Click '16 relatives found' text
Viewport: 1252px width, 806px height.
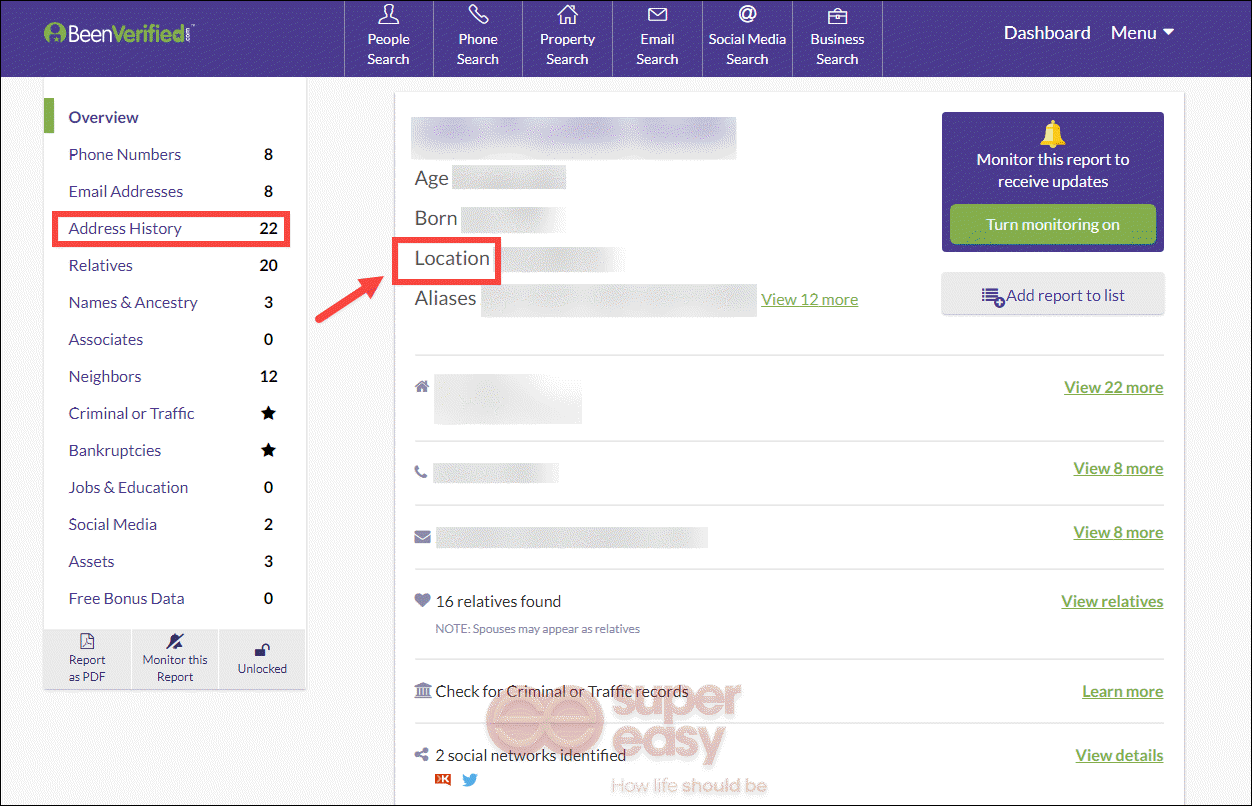coord(498,601)
